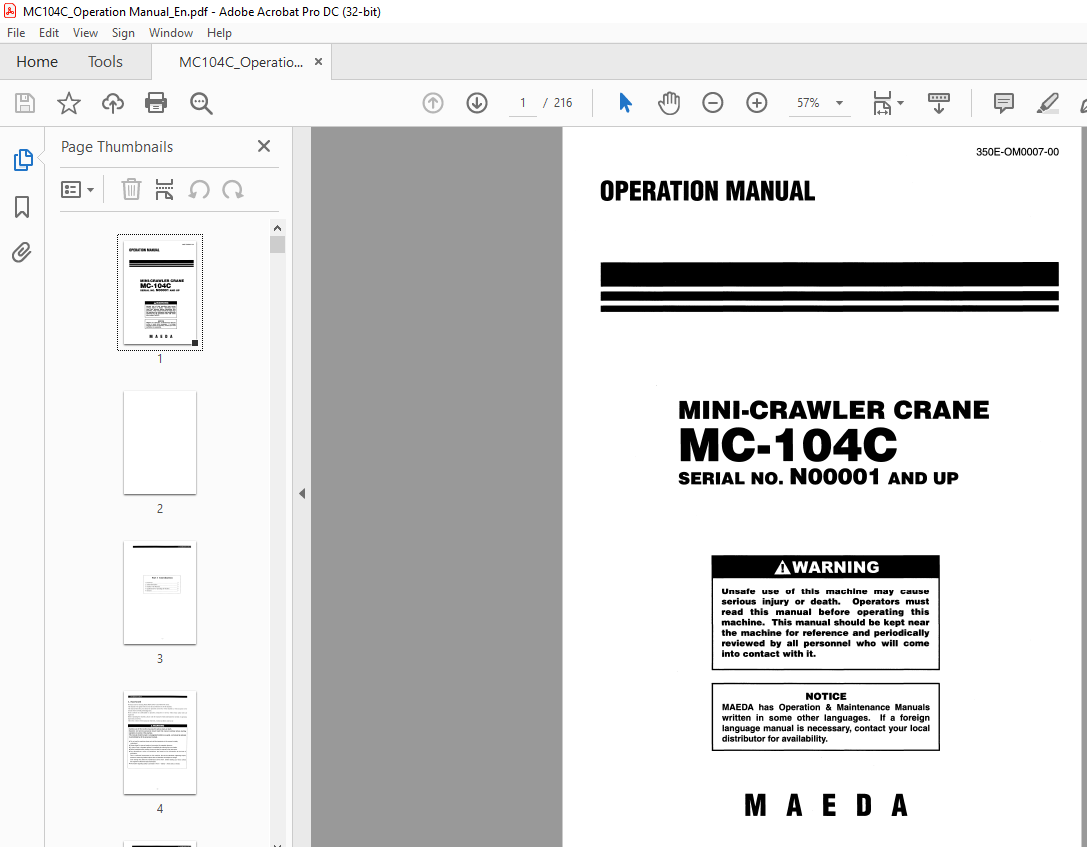Open the Sign menu
Image resolution: width=1087 pixels, height=847 pixels.
[123, 33]
